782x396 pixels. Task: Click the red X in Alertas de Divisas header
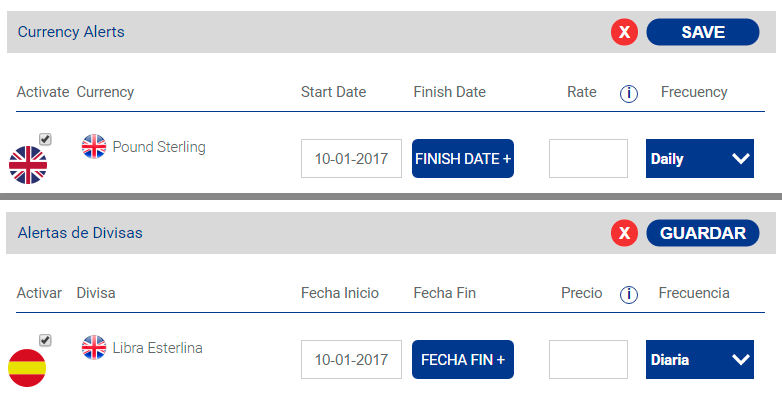624,233
